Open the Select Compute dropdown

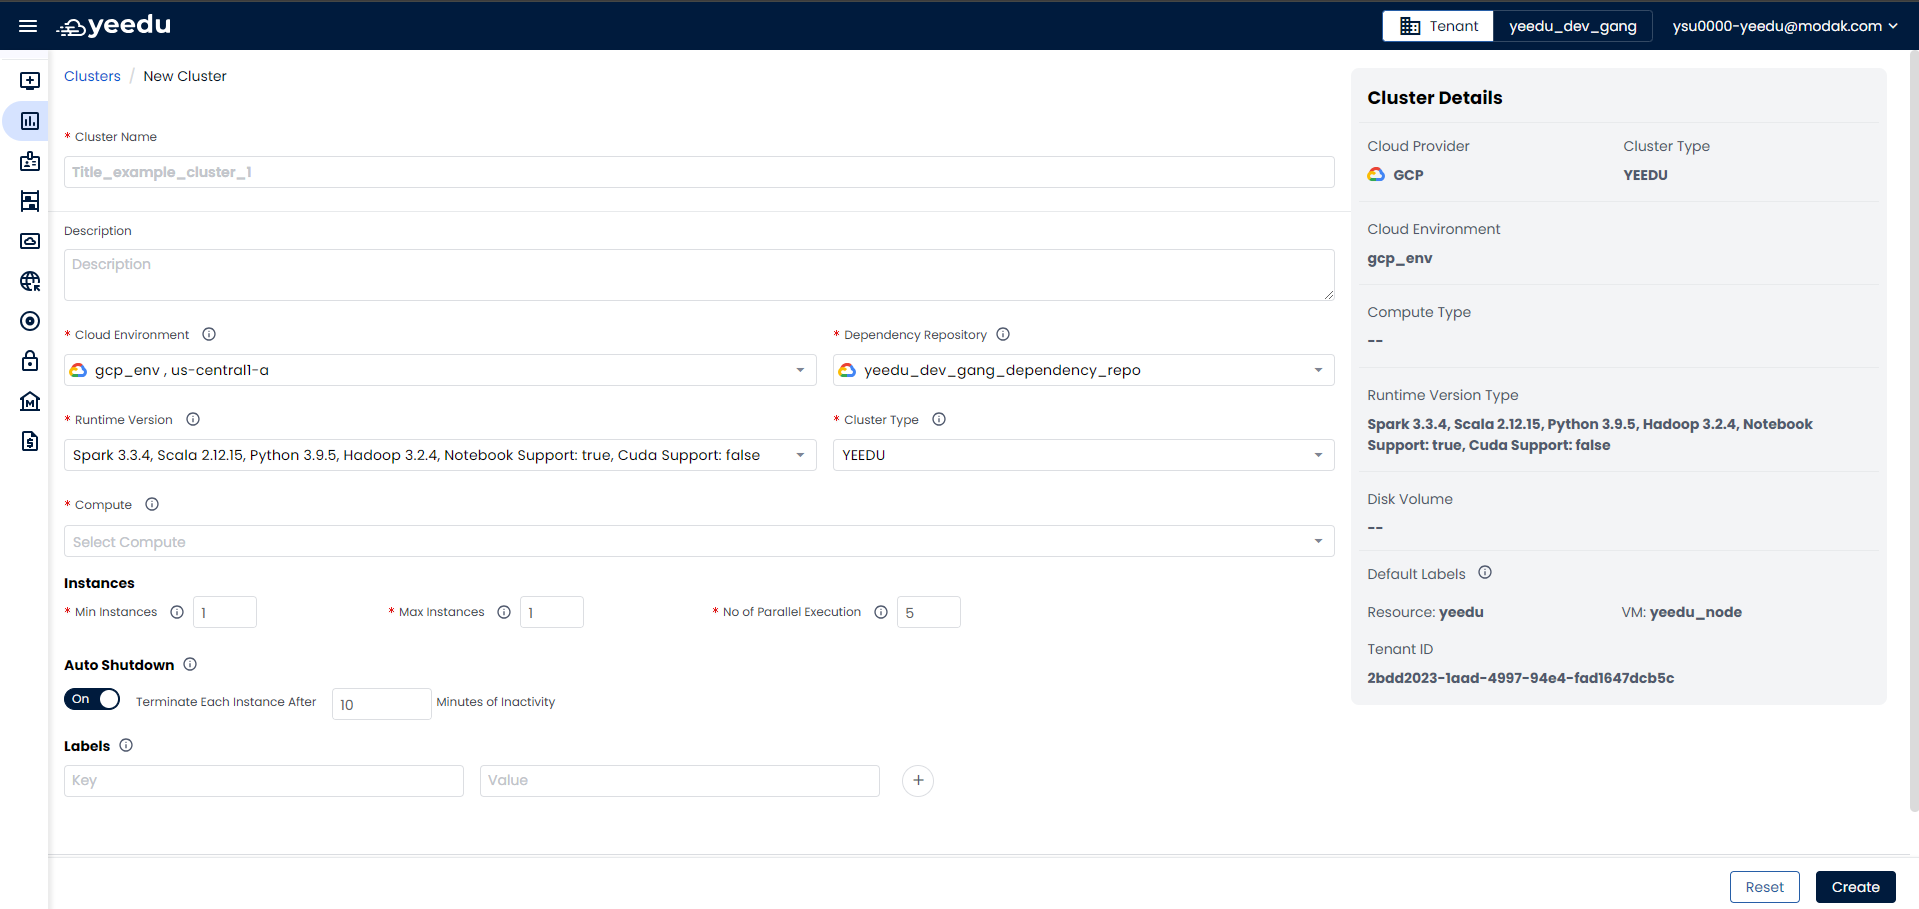click(699, 541)
